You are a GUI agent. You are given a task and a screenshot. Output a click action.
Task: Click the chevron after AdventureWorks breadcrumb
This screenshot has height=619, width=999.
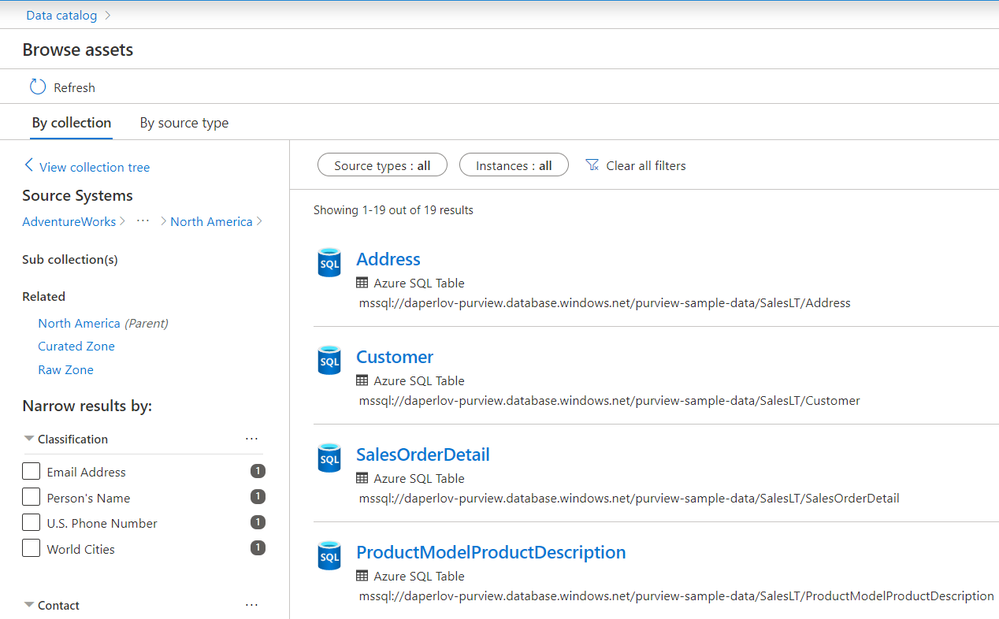[x=122, y=221]
